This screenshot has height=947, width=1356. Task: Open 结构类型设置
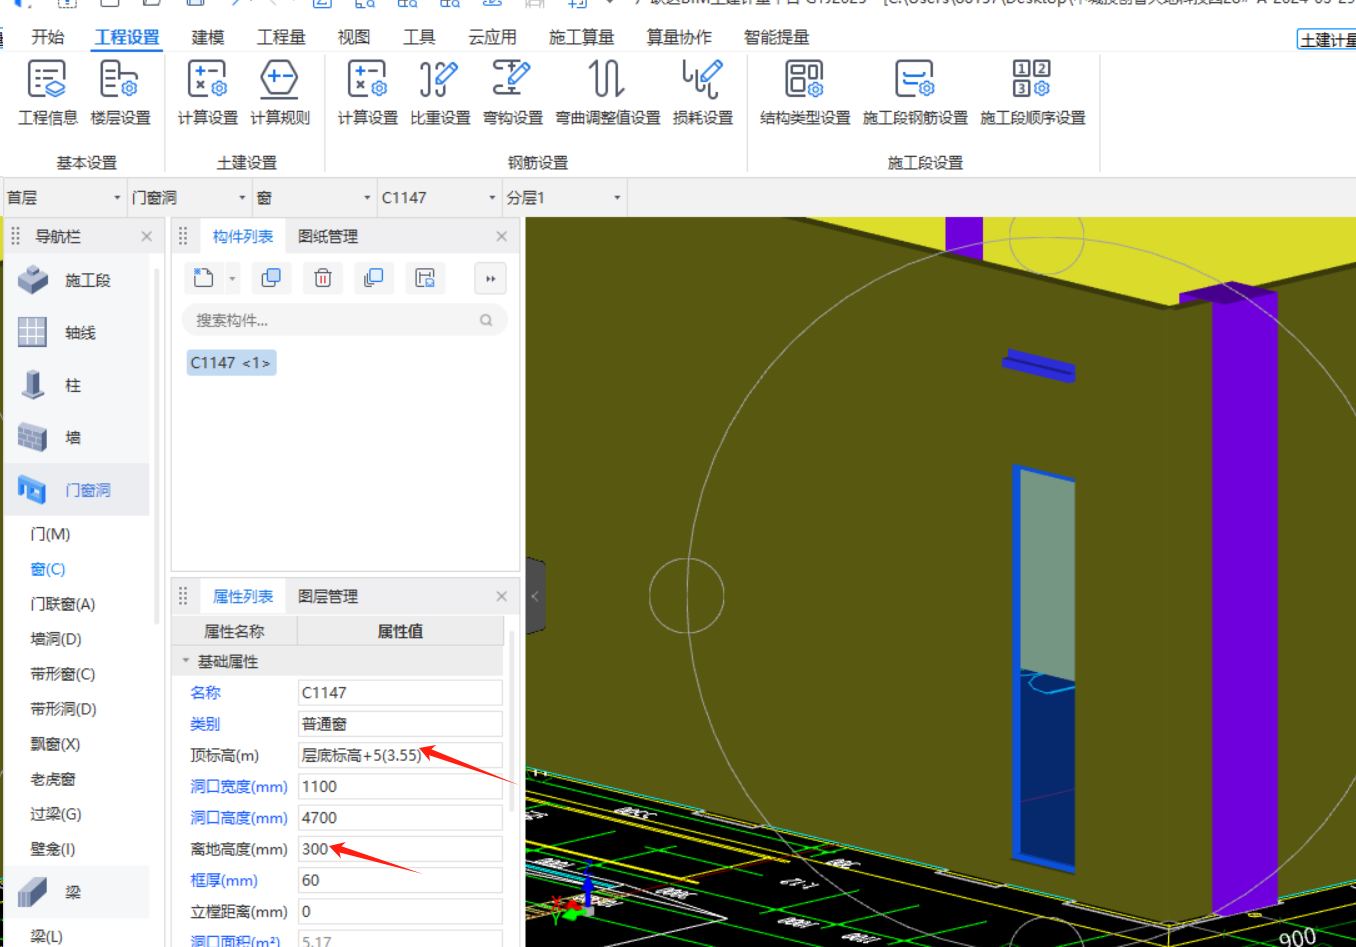click(x=805, y=93)
